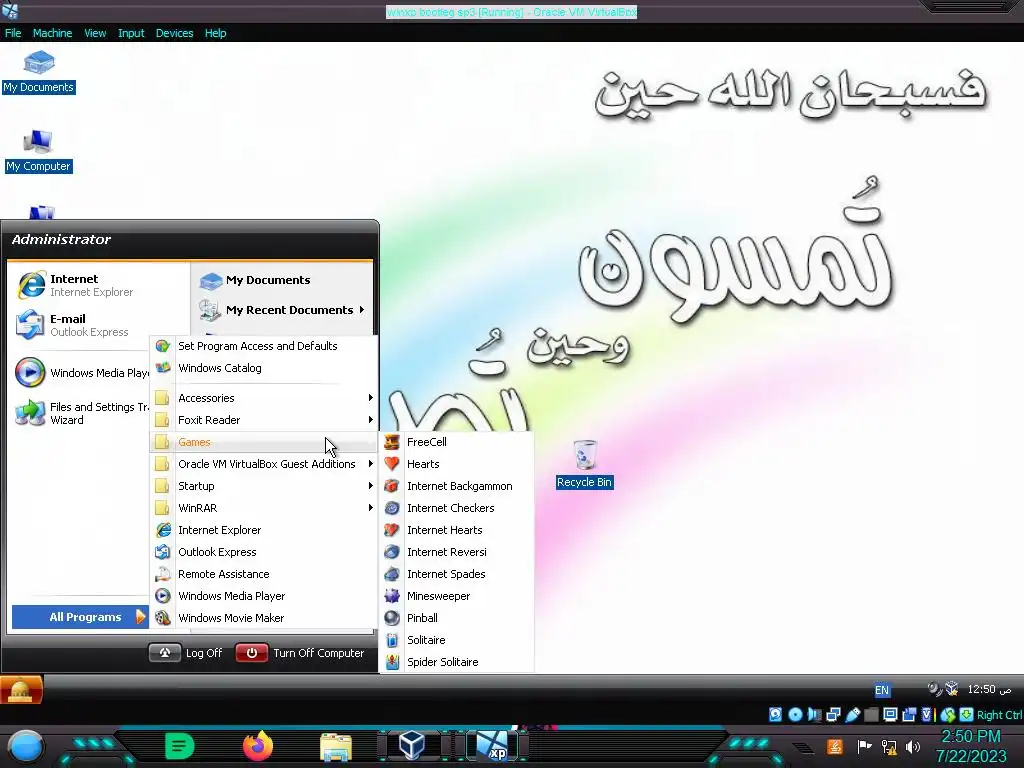
Task: Expand the Startup folder
Action: point(264,486)
